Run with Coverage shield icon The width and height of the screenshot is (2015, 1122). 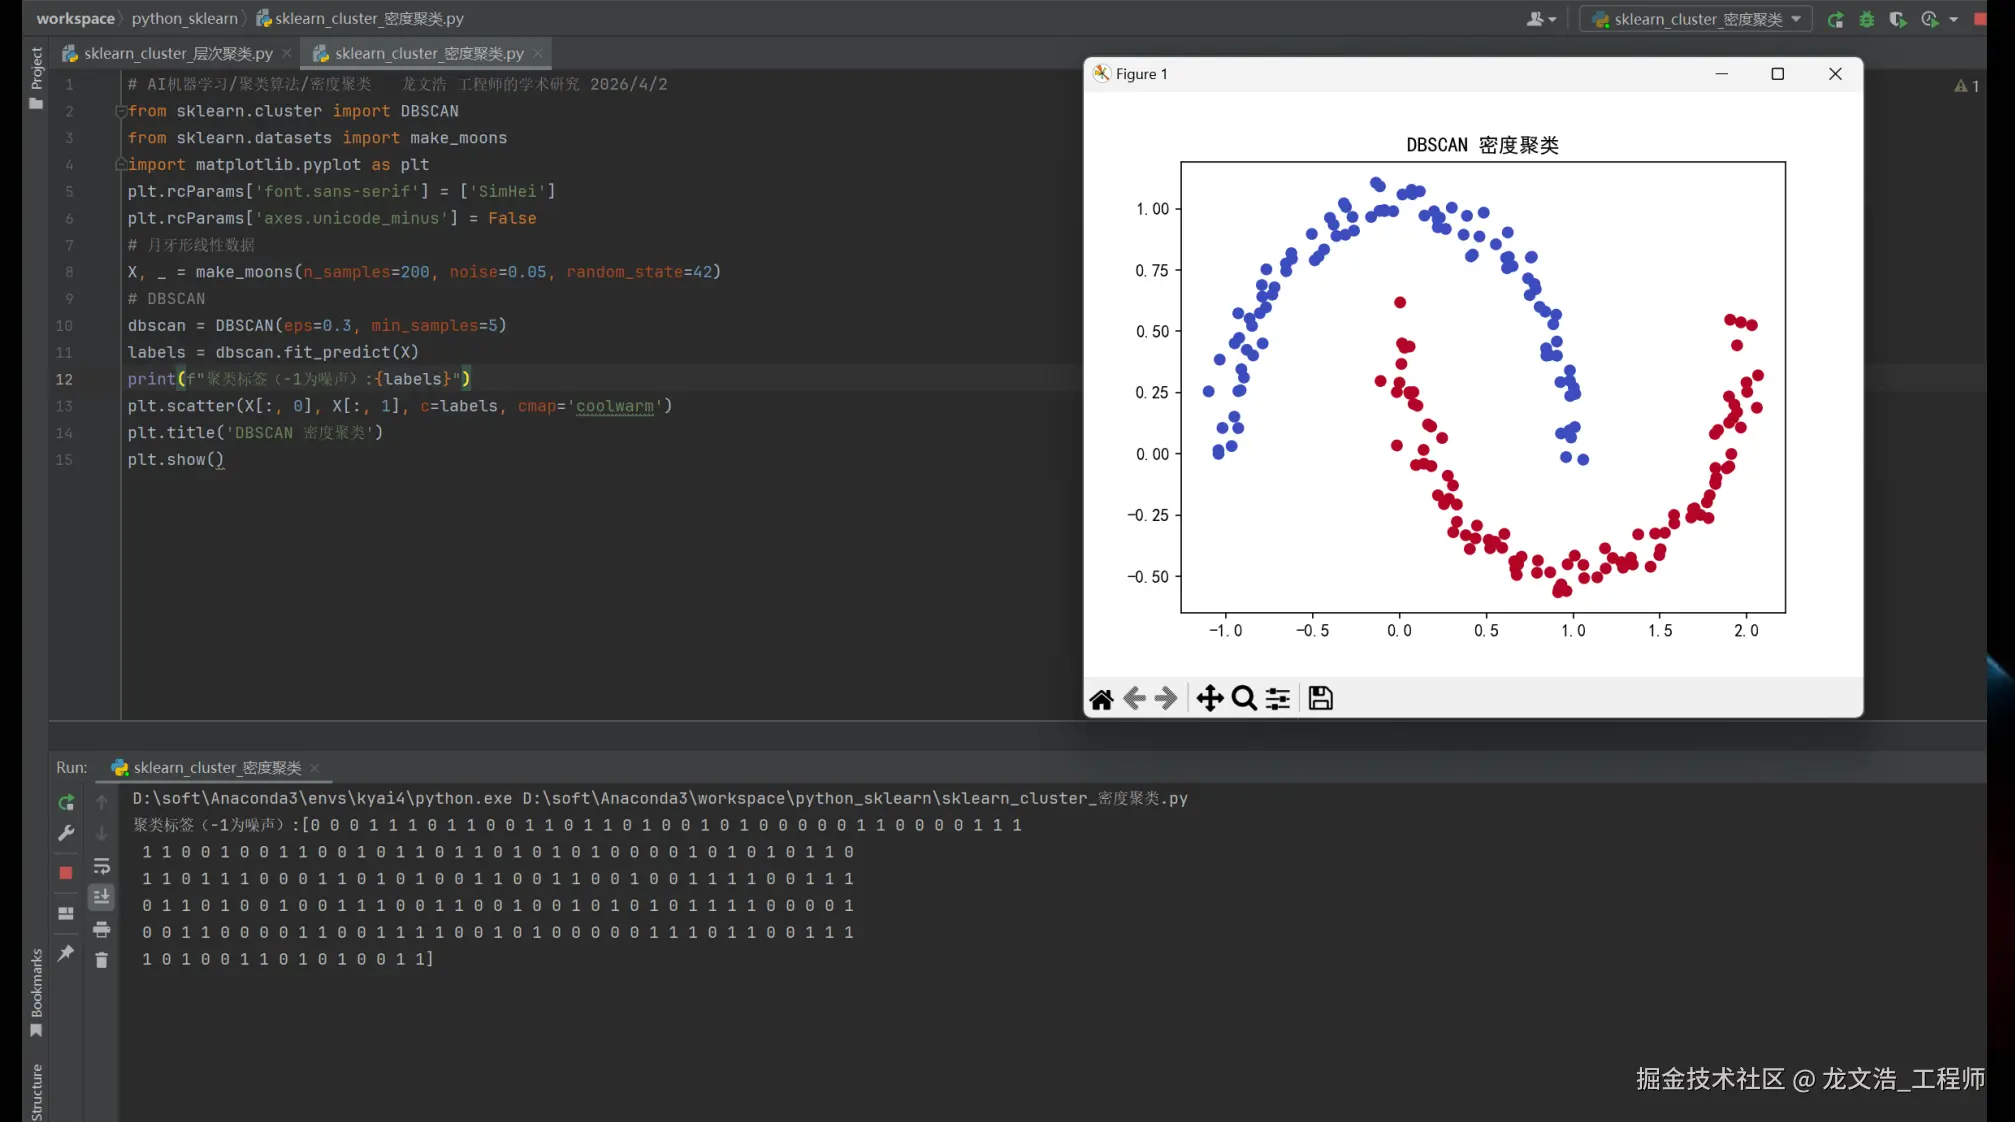[x=1897, y=19]
